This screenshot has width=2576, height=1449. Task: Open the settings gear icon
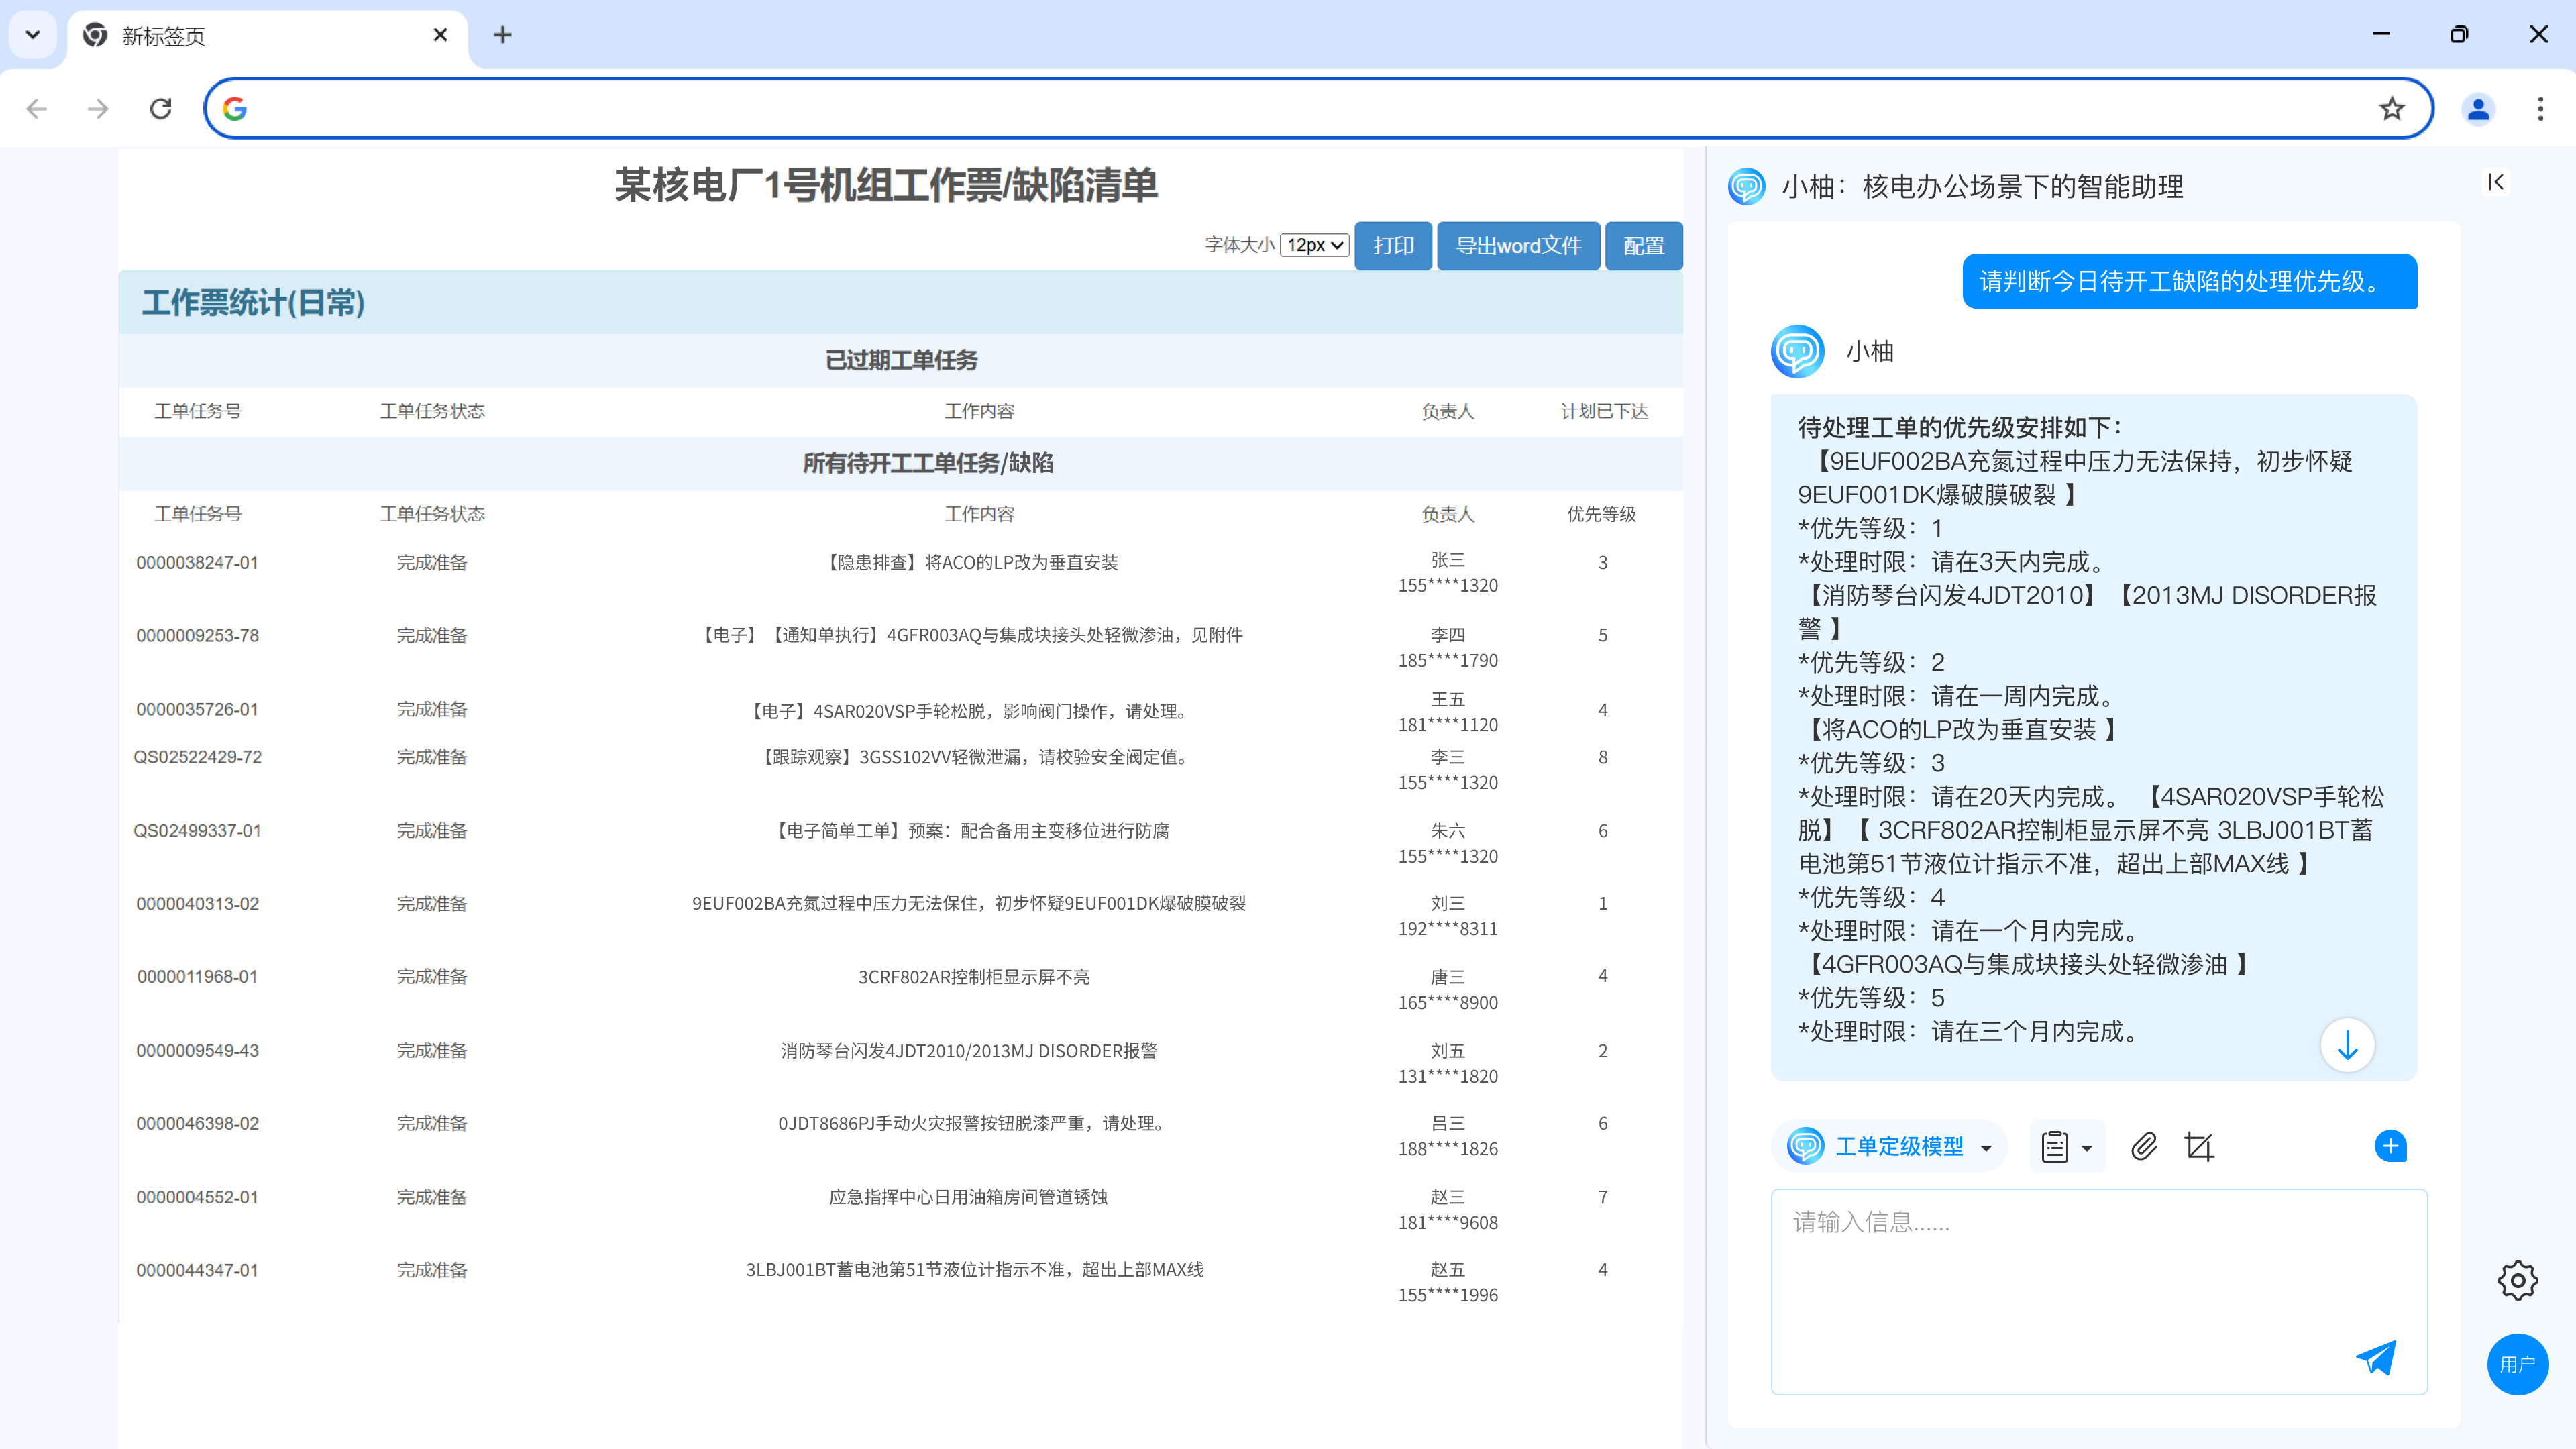coord(2518,1280)
